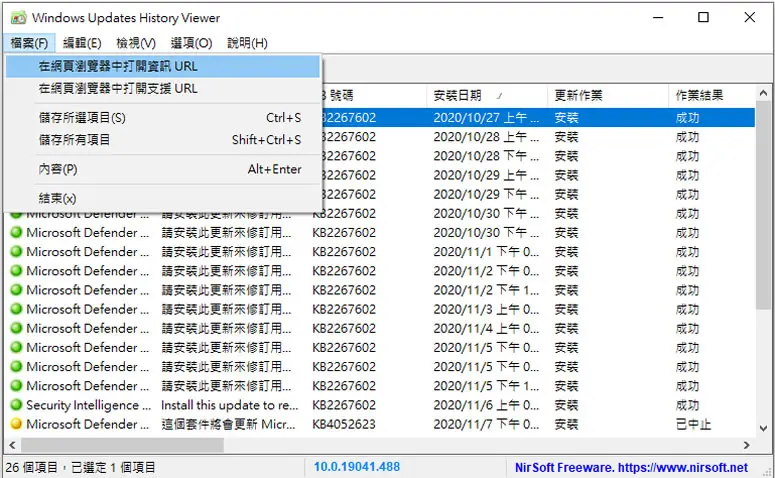Click the green icon beside the 2020/11/4 update
Screen dimensions: 775x478
pos(16,328)
